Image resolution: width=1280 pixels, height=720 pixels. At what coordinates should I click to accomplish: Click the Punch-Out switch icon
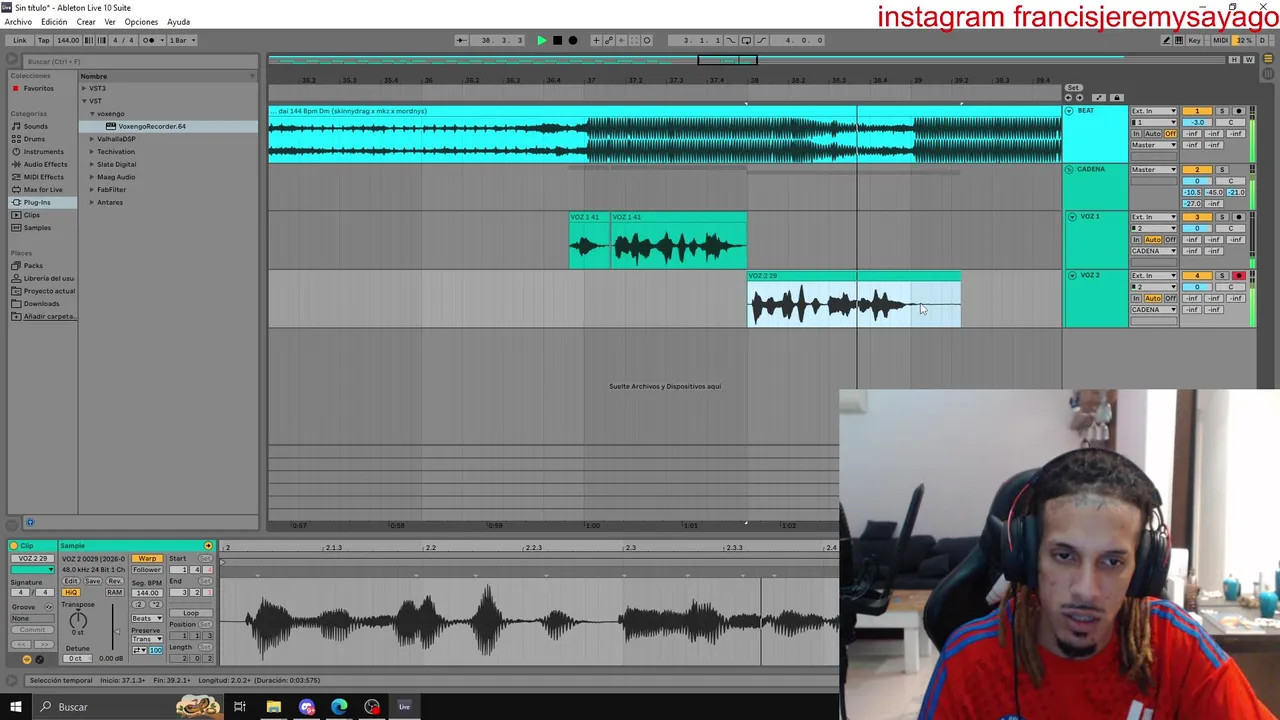tap(762, 40)
